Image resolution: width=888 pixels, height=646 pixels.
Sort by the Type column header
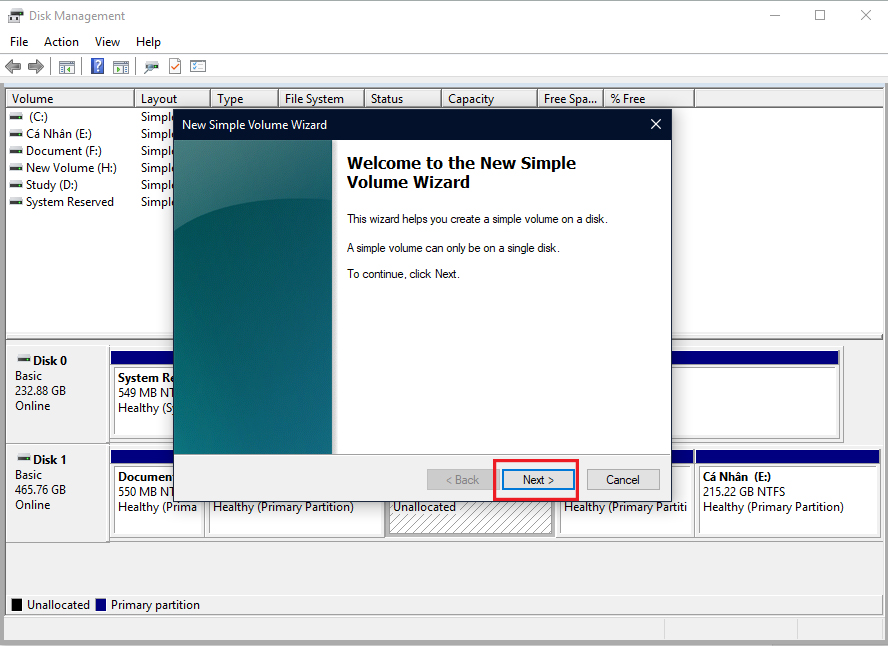(244, 99)
